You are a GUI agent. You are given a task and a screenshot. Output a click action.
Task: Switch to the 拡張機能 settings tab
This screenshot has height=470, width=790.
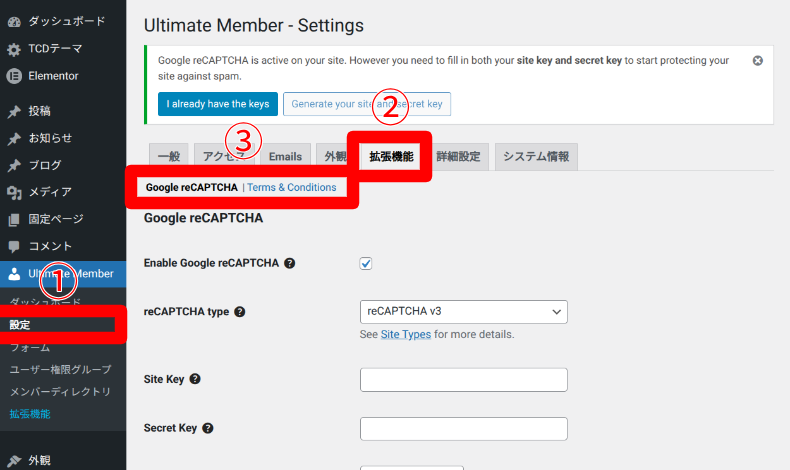pyautogui.click(x=391, y=157)
